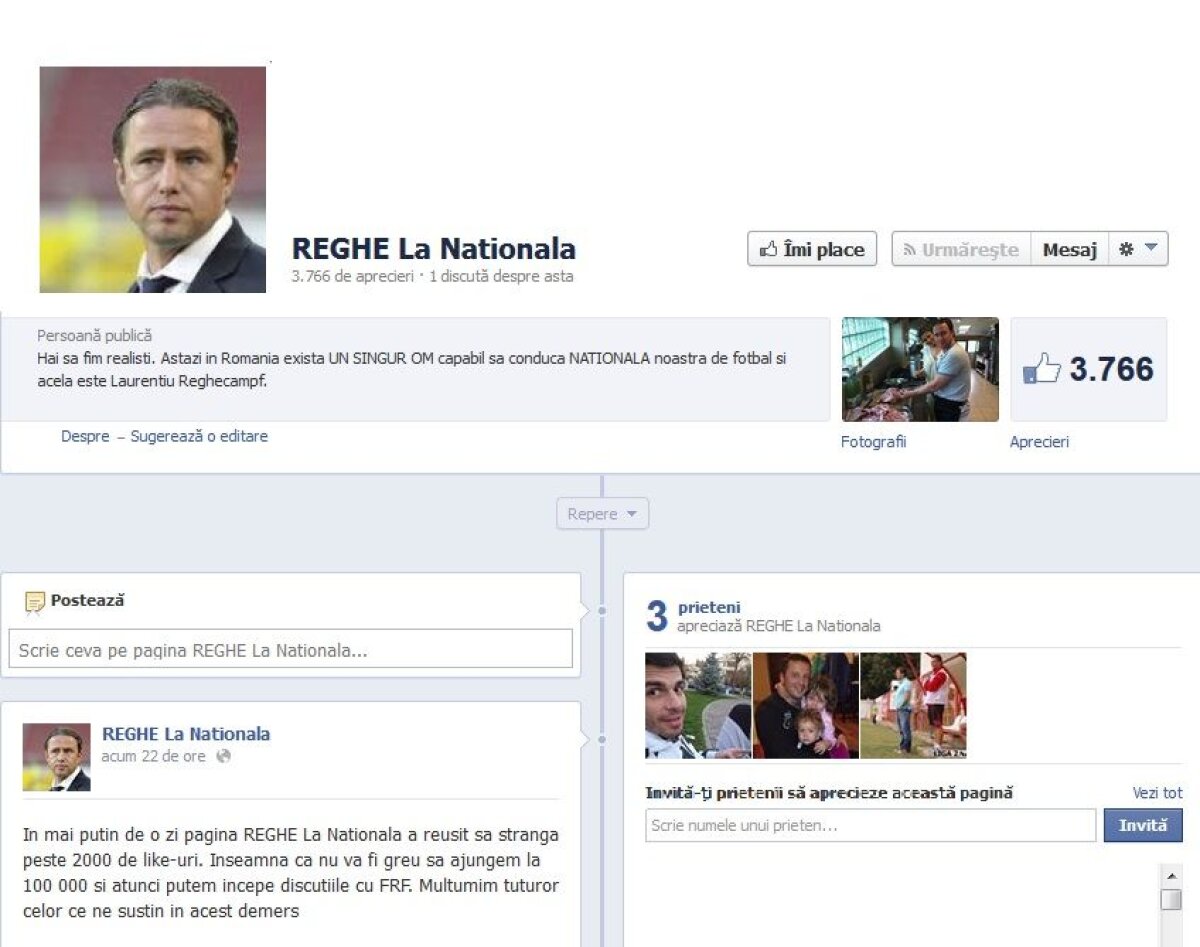Click the Urmărește follow arrow icon

[910, 249]
